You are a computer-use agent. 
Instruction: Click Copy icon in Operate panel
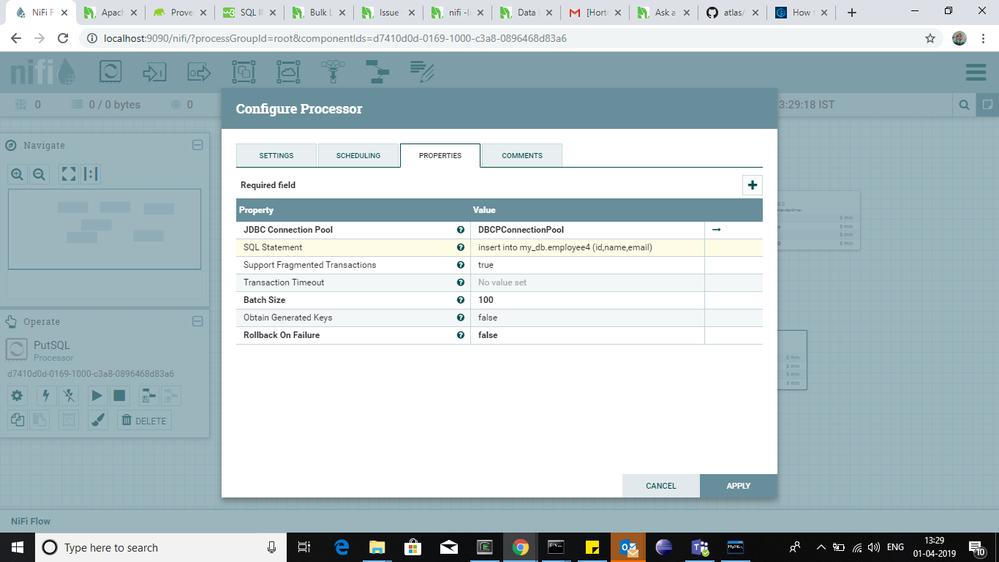[x=17, y=420]
